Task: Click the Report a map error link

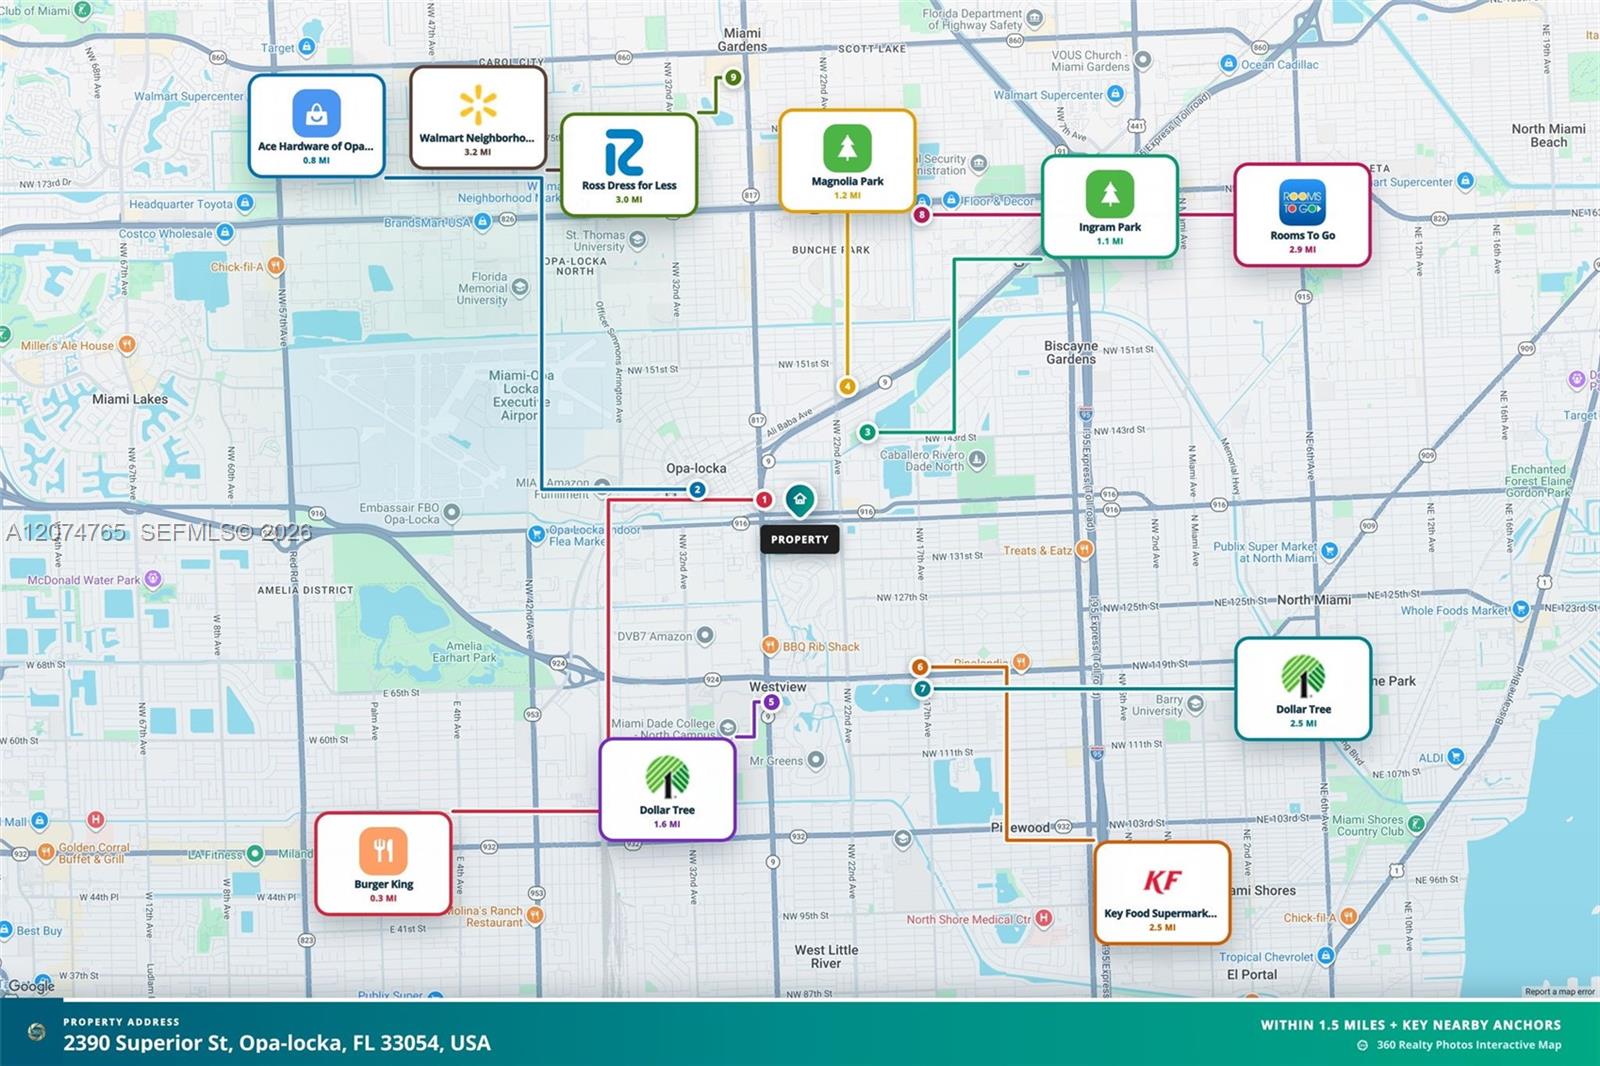Action: click(1560, 992)
